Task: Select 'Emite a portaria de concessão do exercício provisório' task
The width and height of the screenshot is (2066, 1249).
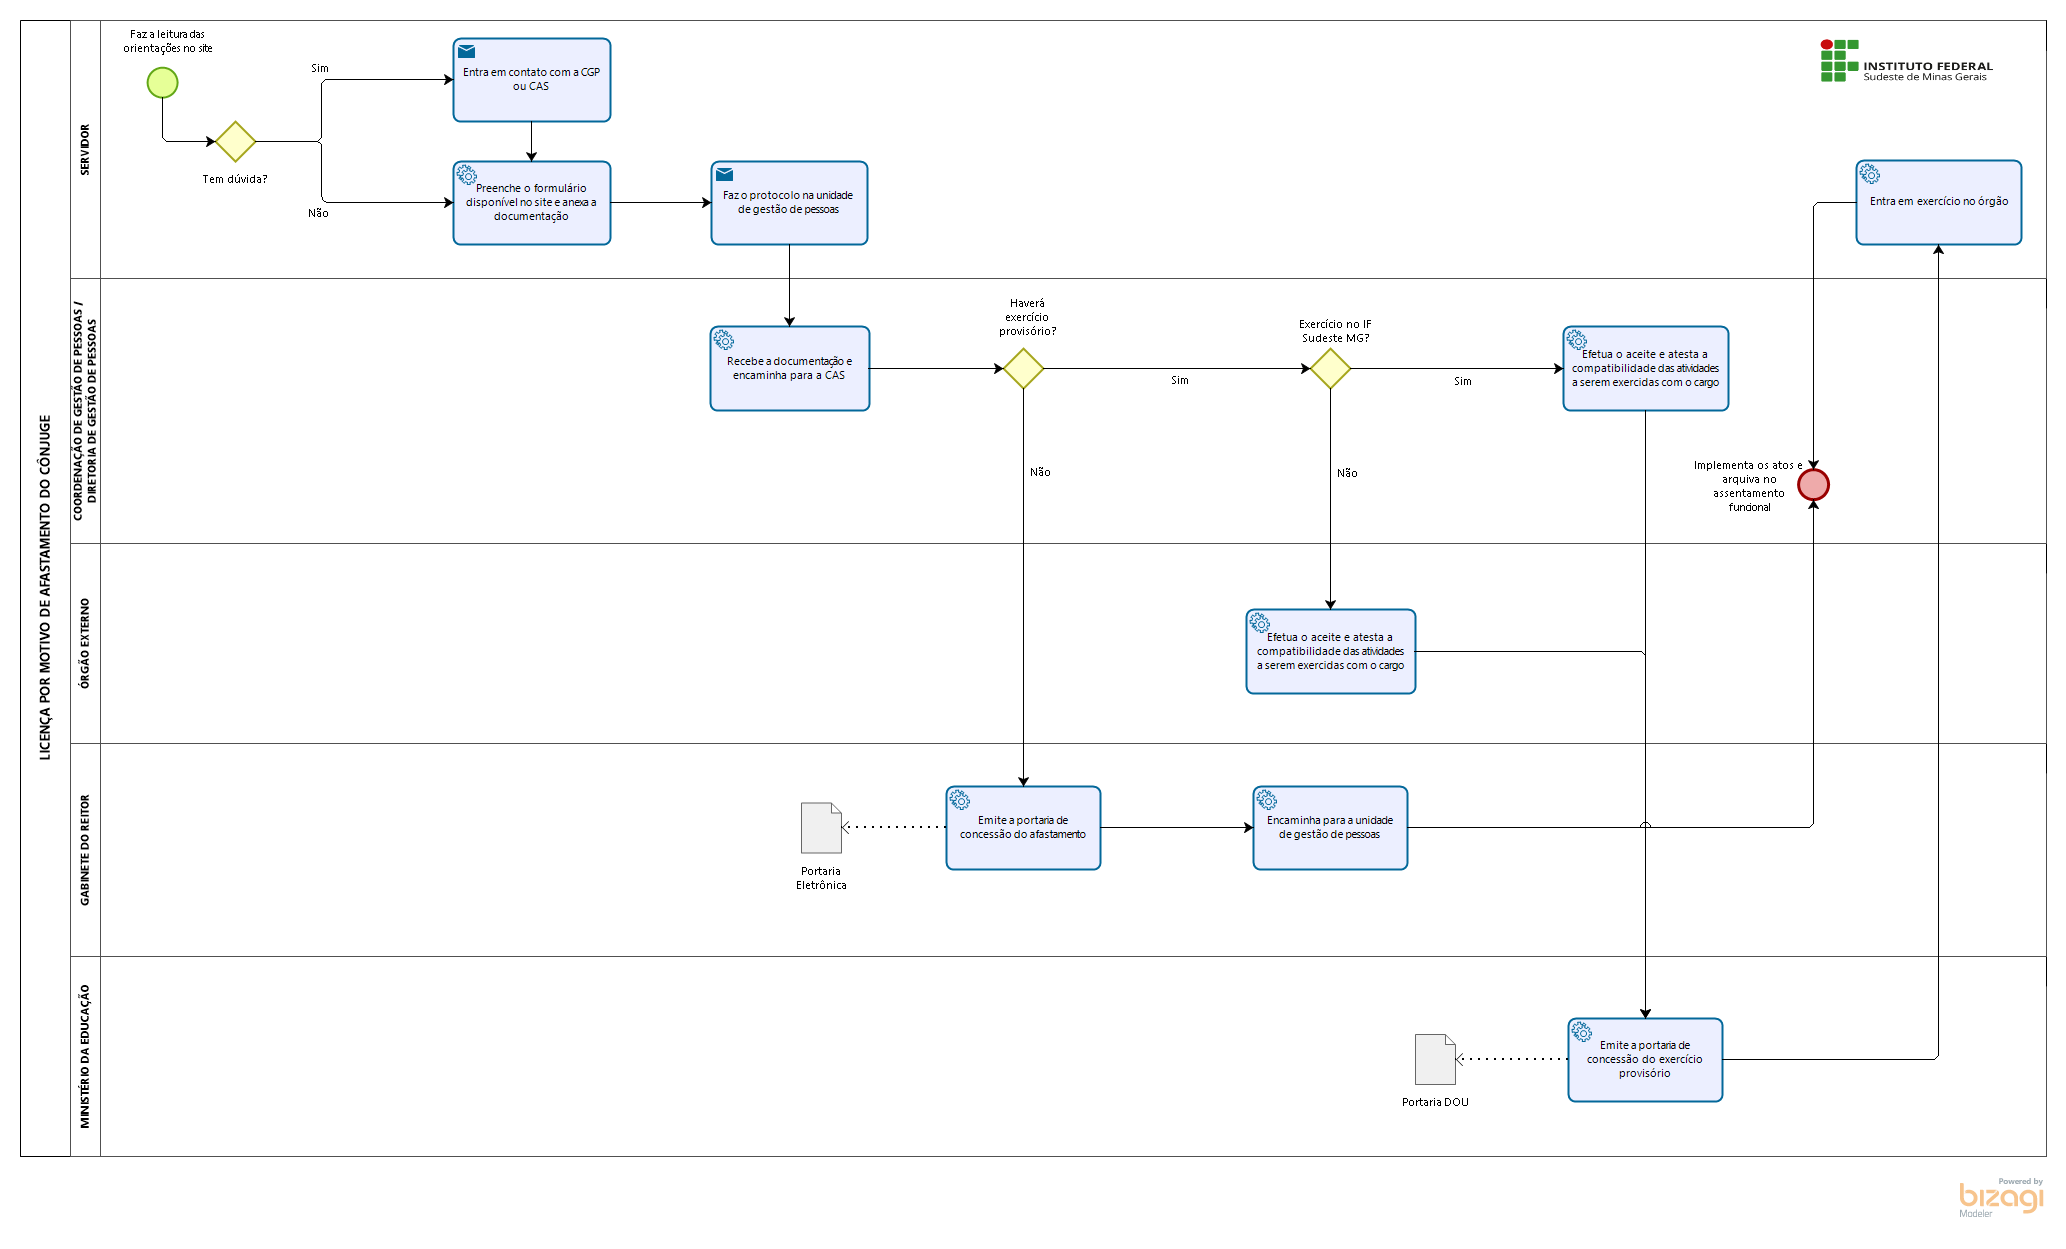Action: [x=1646, y=1060]
